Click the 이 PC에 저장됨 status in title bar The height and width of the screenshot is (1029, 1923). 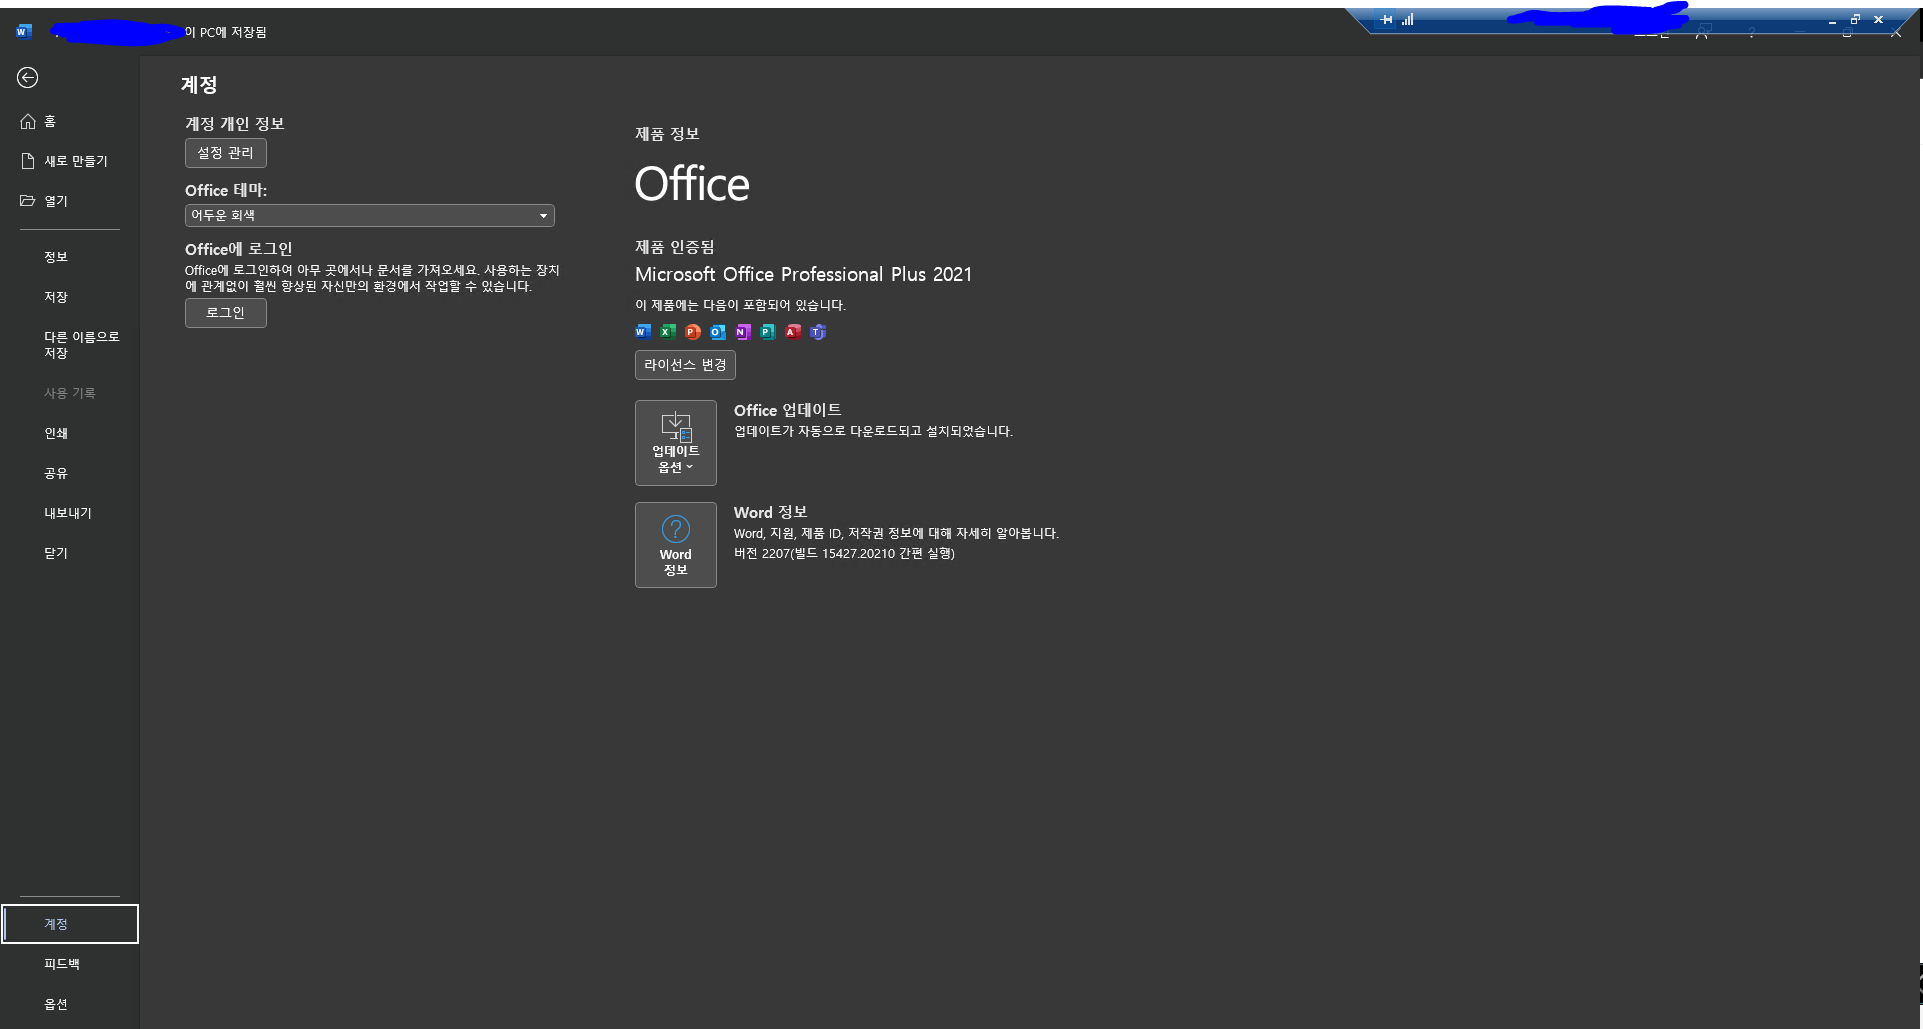pyautogui.click(x=226, y=32)
